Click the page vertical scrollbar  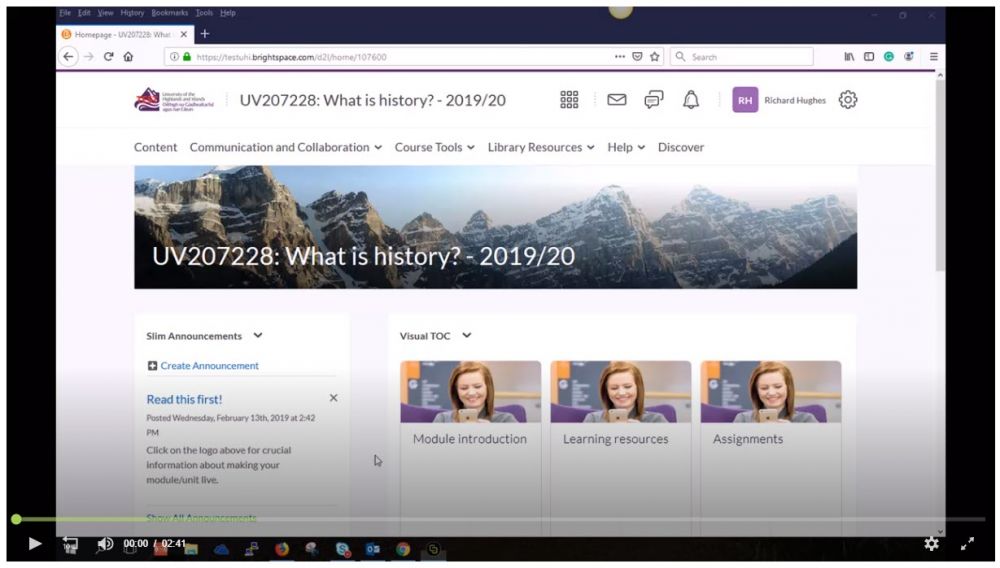click(940, 175)
